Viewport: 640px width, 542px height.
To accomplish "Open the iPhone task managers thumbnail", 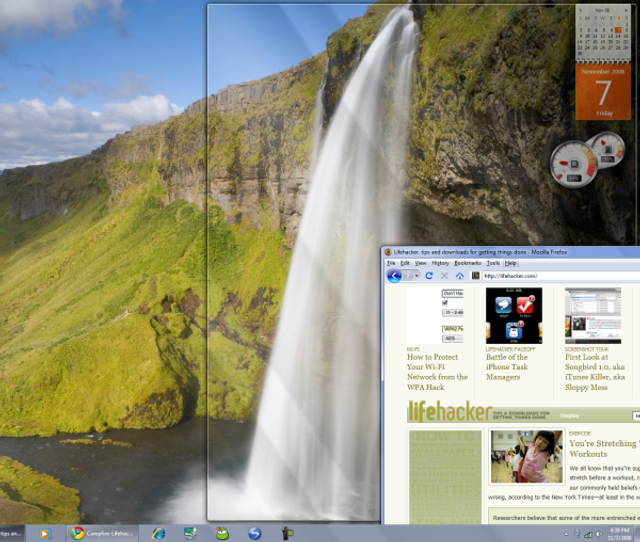I will (514, 315).
